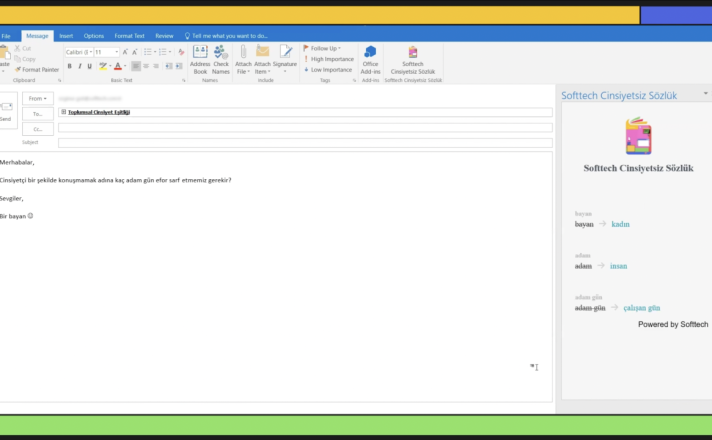This screenshot has height=440, width=712.
Task: Apply the red font color
Action: tap(118, 66)
